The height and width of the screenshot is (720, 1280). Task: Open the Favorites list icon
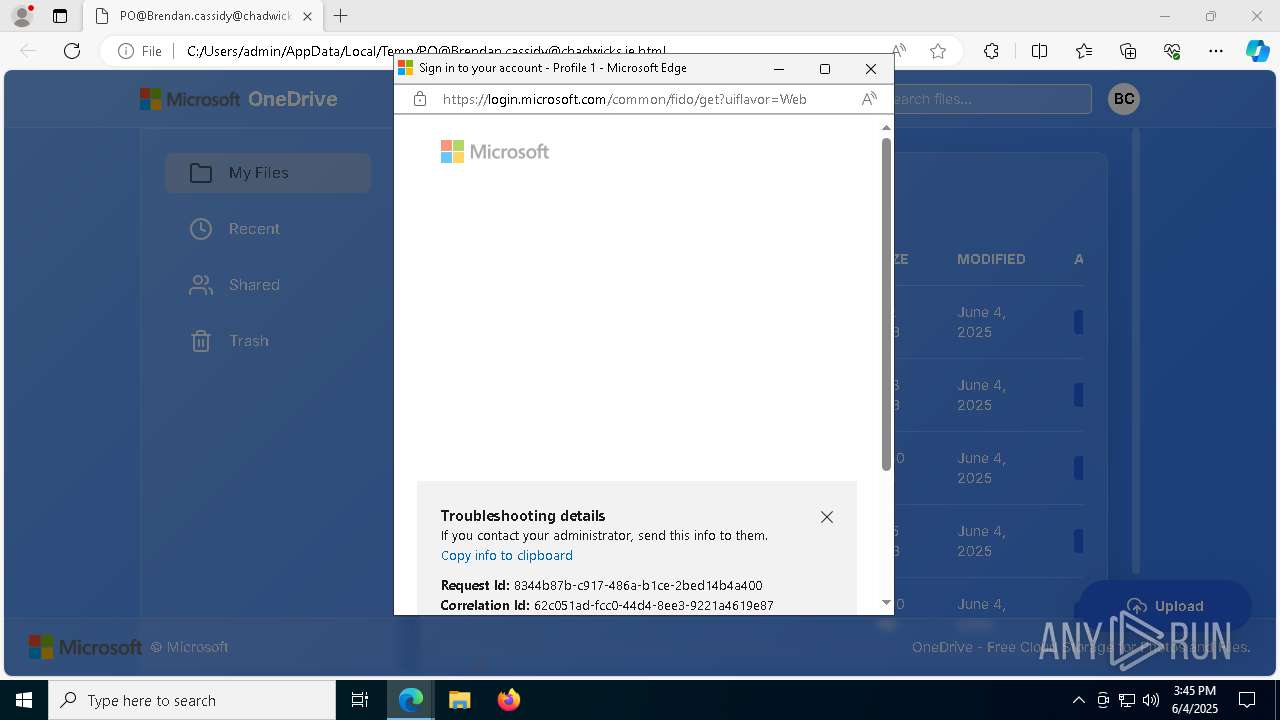[x=1084, y=51]
